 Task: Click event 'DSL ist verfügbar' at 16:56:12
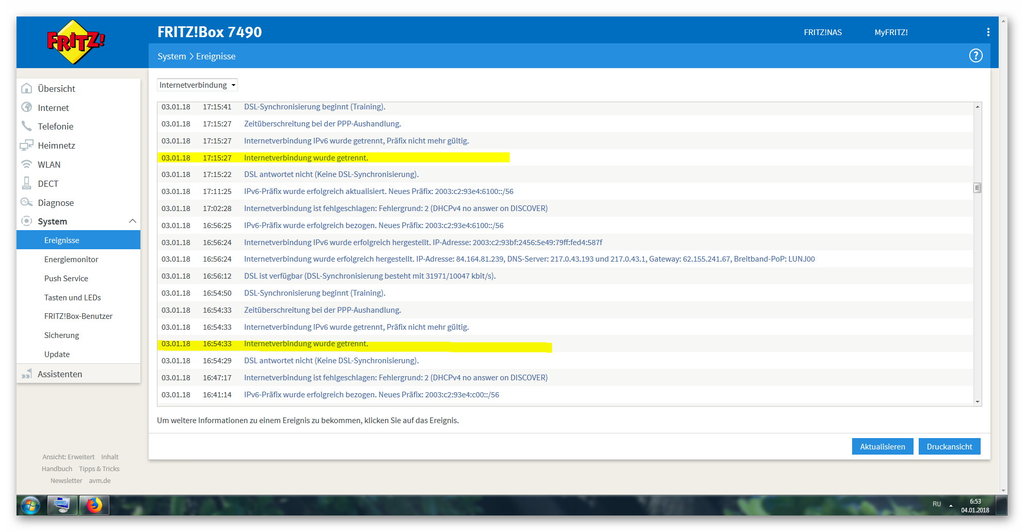pyautogui.click(x=566, y=276)
